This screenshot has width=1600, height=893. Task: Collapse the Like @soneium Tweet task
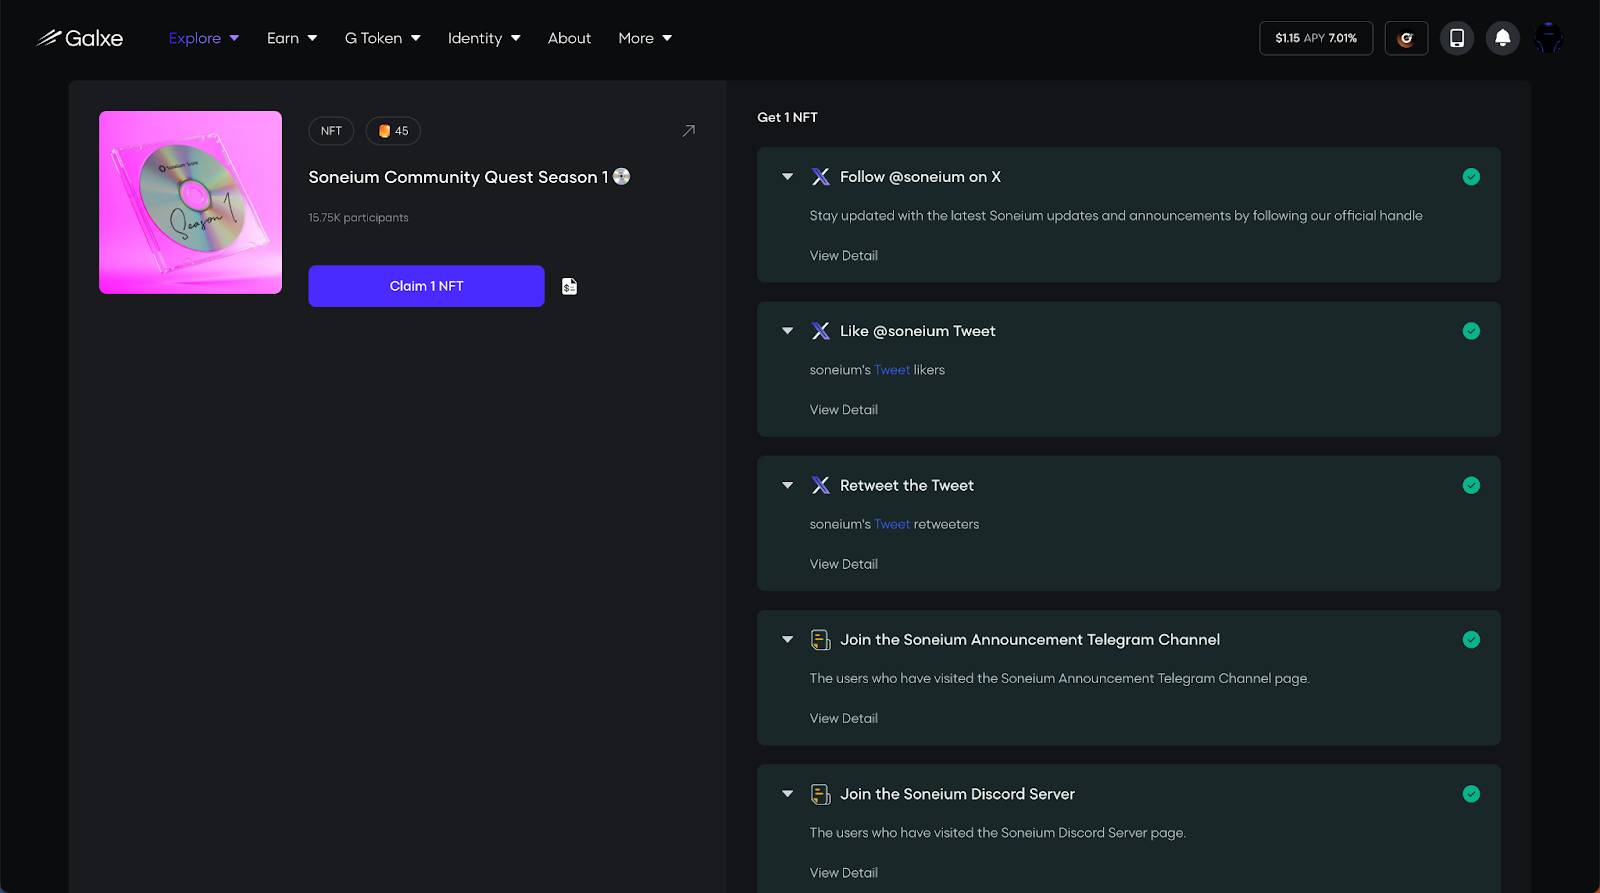tap(788, 331)
